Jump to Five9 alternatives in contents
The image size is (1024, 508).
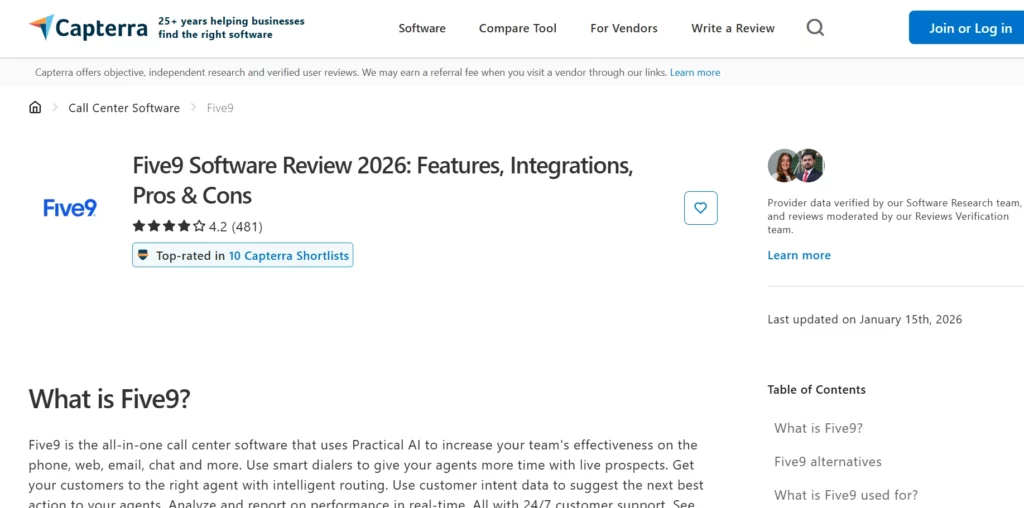827,462
